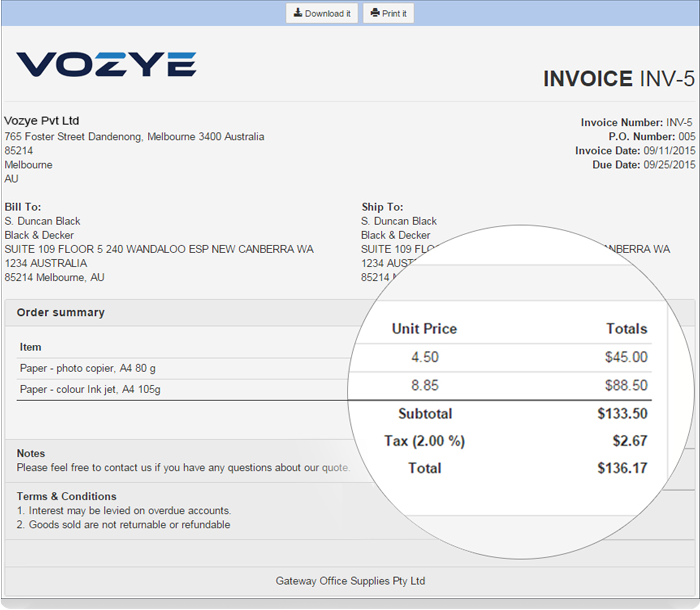Select SUITE 109 FLOOR 5 billing address line
This screenshot has height=610, width=700.
[159, 249]
